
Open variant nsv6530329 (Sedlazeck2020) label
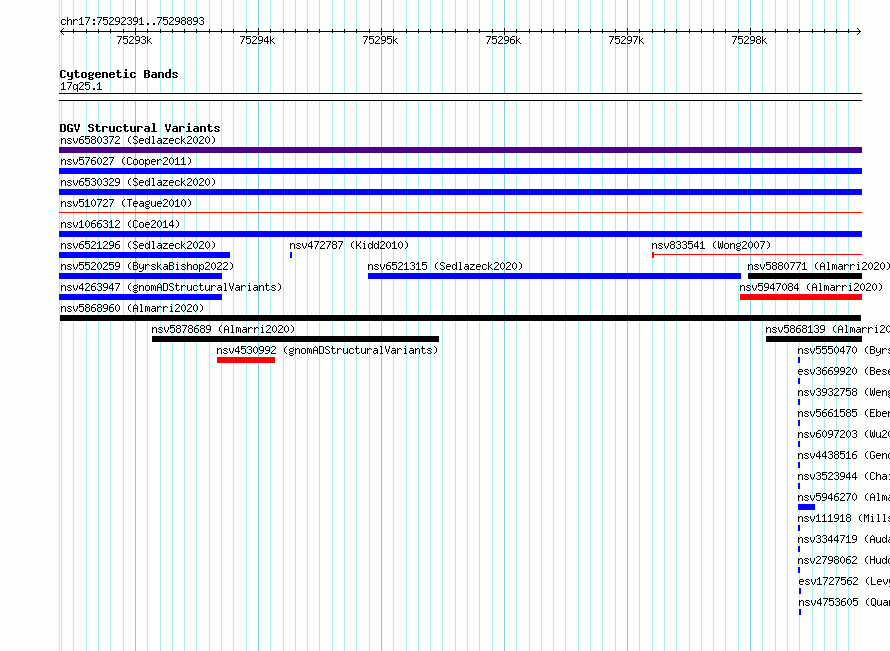tap(138, 182)
